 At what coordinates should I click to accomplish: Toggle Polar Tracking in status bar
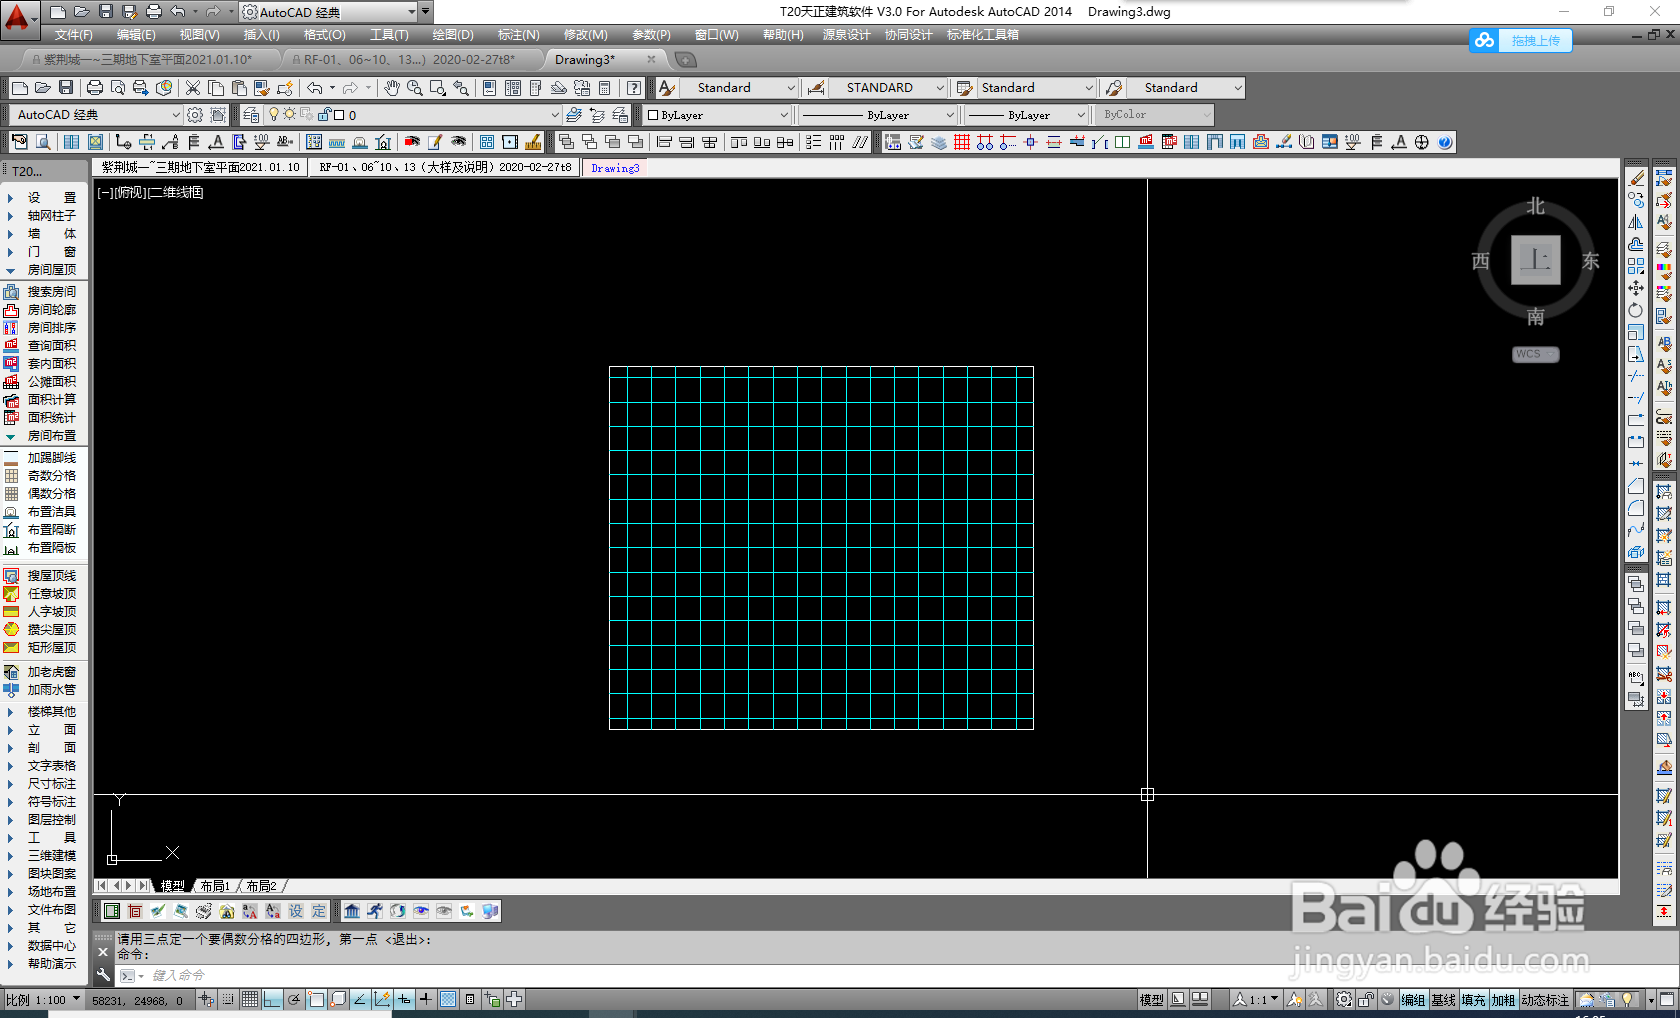(x=294, y=999)
